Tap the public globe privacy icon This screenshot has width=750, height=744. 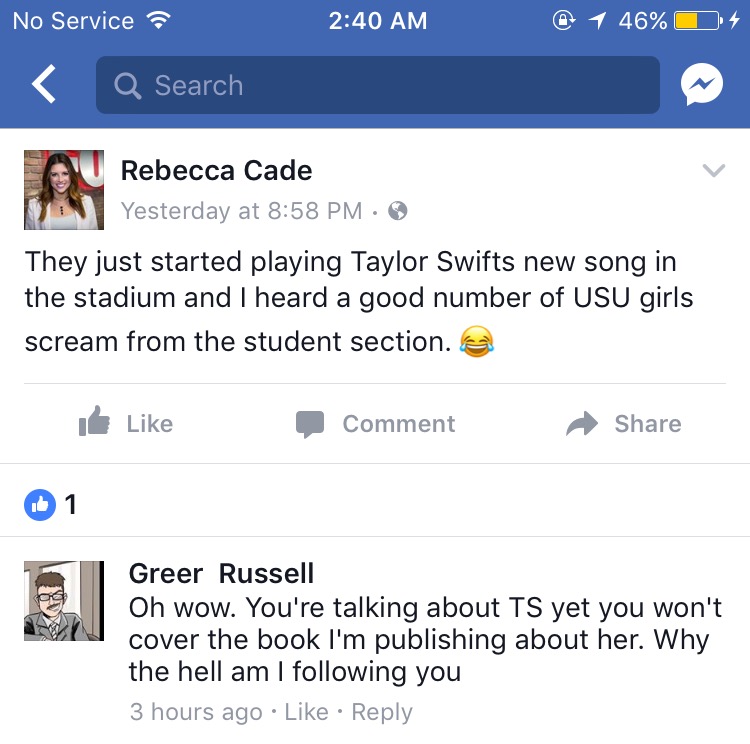[397, 211]
